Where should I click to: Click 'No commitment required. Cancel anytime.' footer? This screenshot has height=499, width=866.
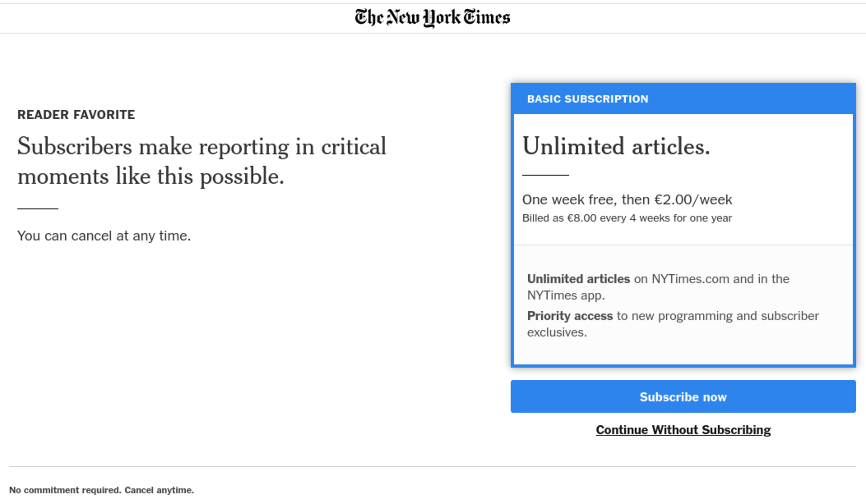click(102, 490)
